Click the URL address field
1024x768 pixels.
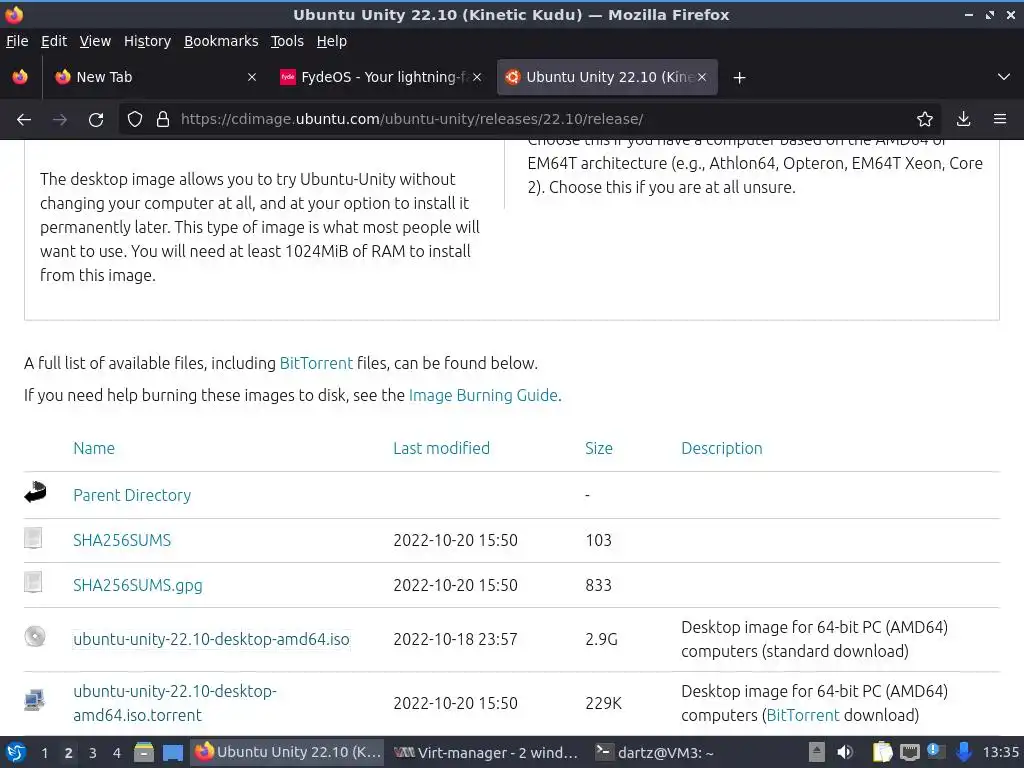tap(529, 119)
